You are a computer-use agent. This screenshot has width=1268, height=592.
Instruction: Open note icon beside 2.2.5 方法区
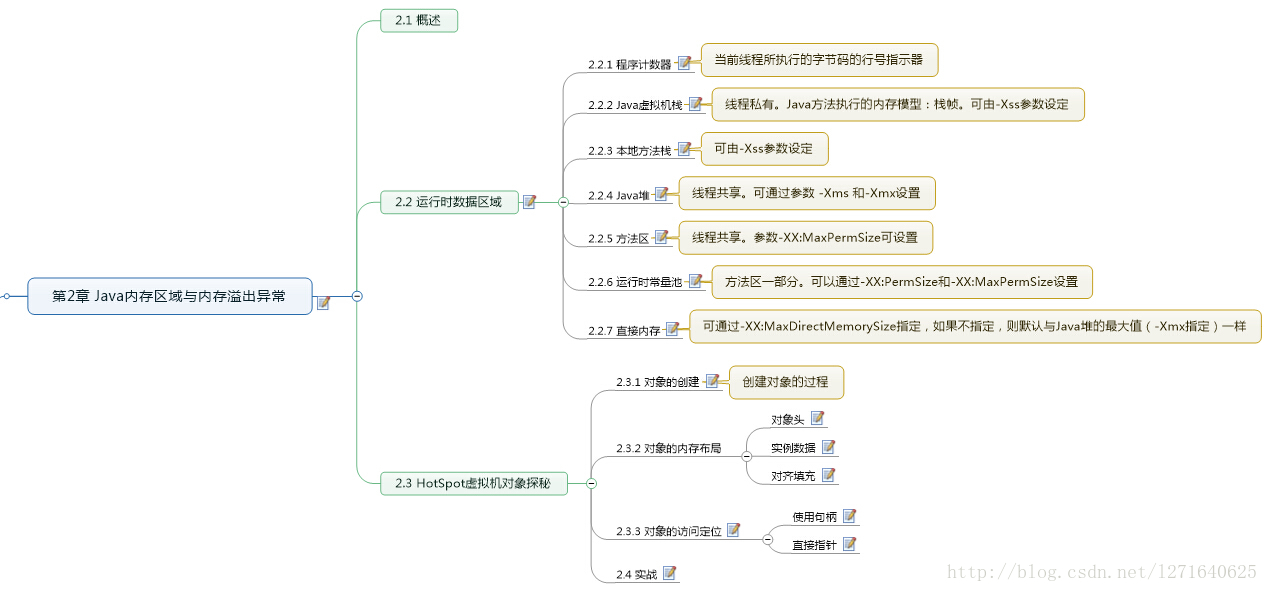pyautogui.click(x=661, y=237)
